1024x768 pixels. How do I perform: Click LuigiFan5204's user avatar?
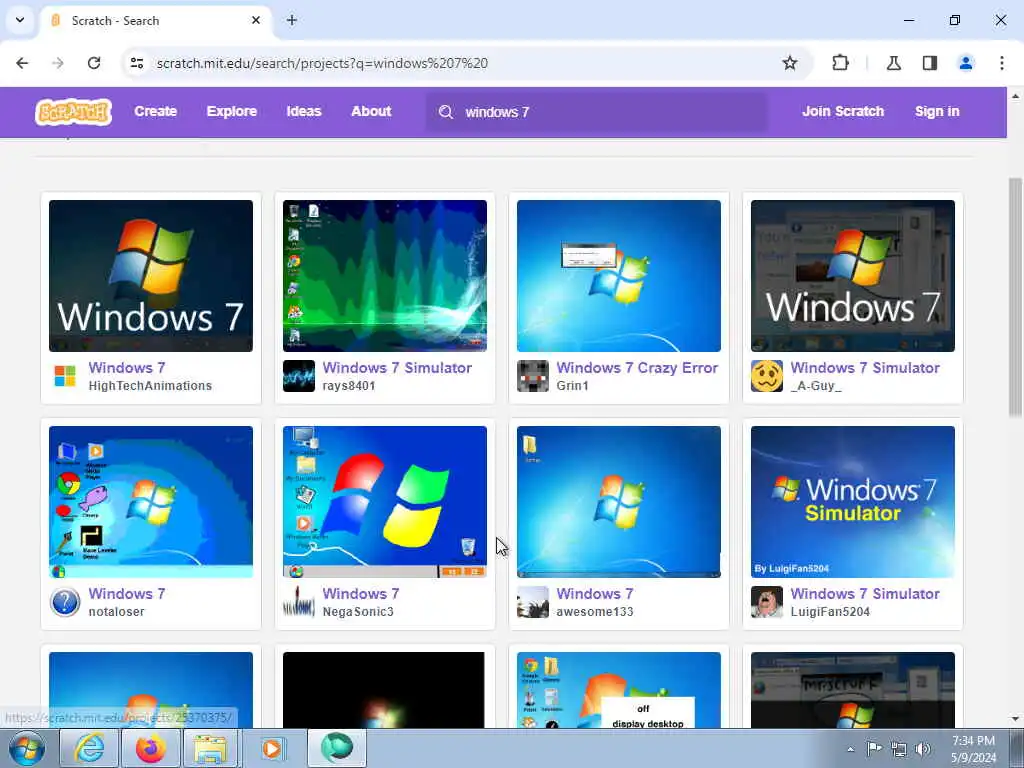coord(767,602)
